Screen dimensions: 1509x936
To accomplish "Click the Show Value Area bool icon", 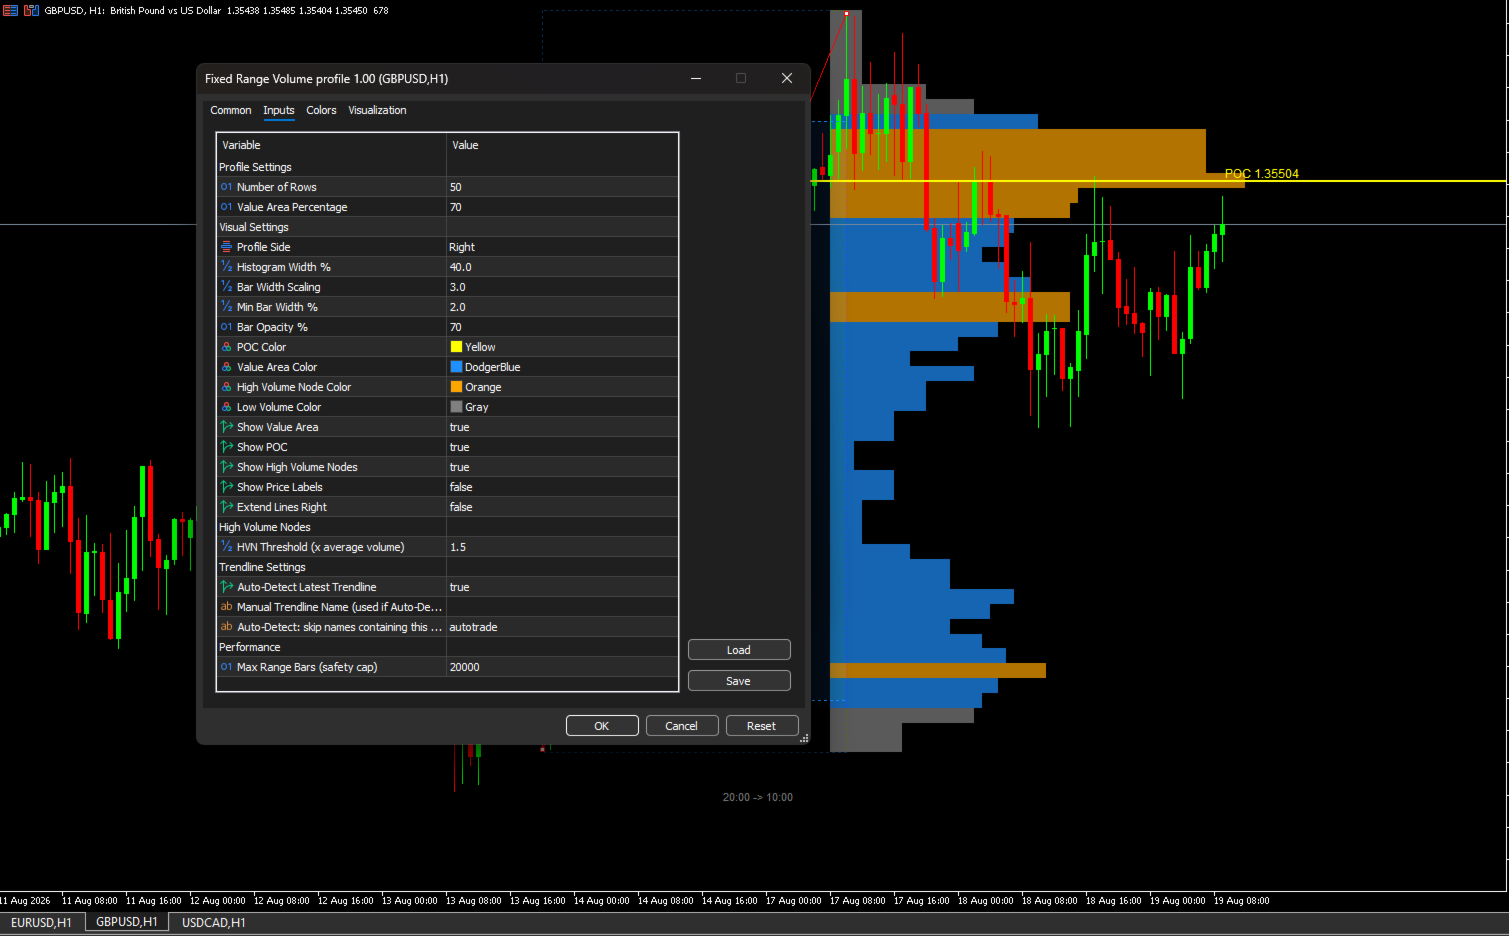I will [x=226, y=427].
